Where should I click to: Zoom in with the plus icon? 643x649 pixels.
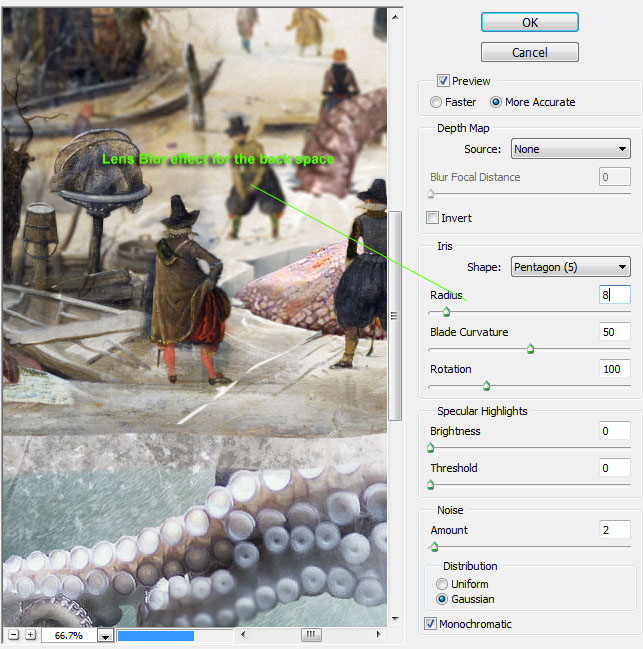tap(30, 635)
